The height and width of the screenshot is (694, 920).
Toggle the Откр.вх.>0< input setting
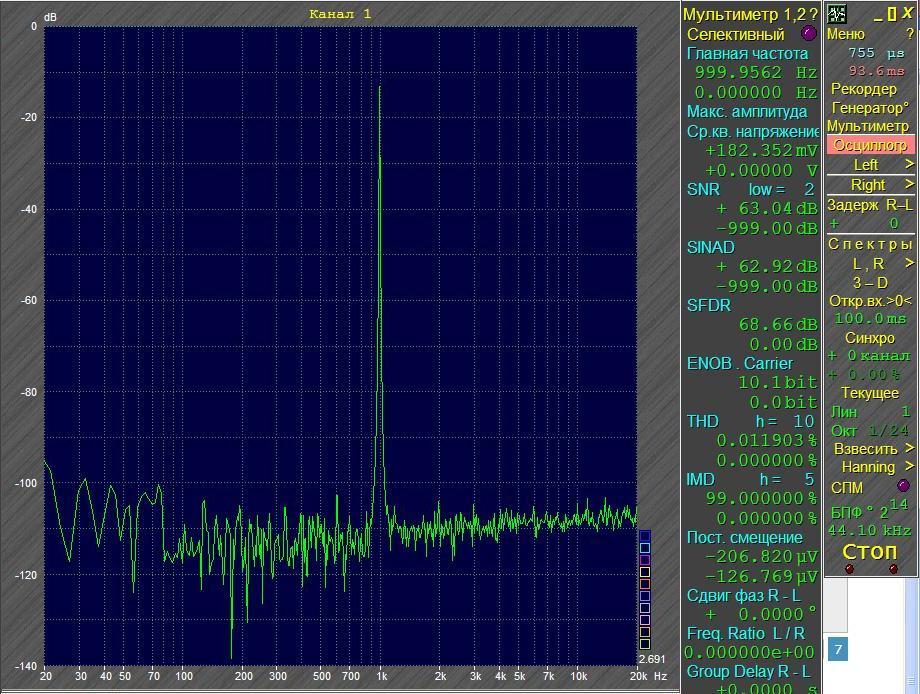click(x=870, y=301)
